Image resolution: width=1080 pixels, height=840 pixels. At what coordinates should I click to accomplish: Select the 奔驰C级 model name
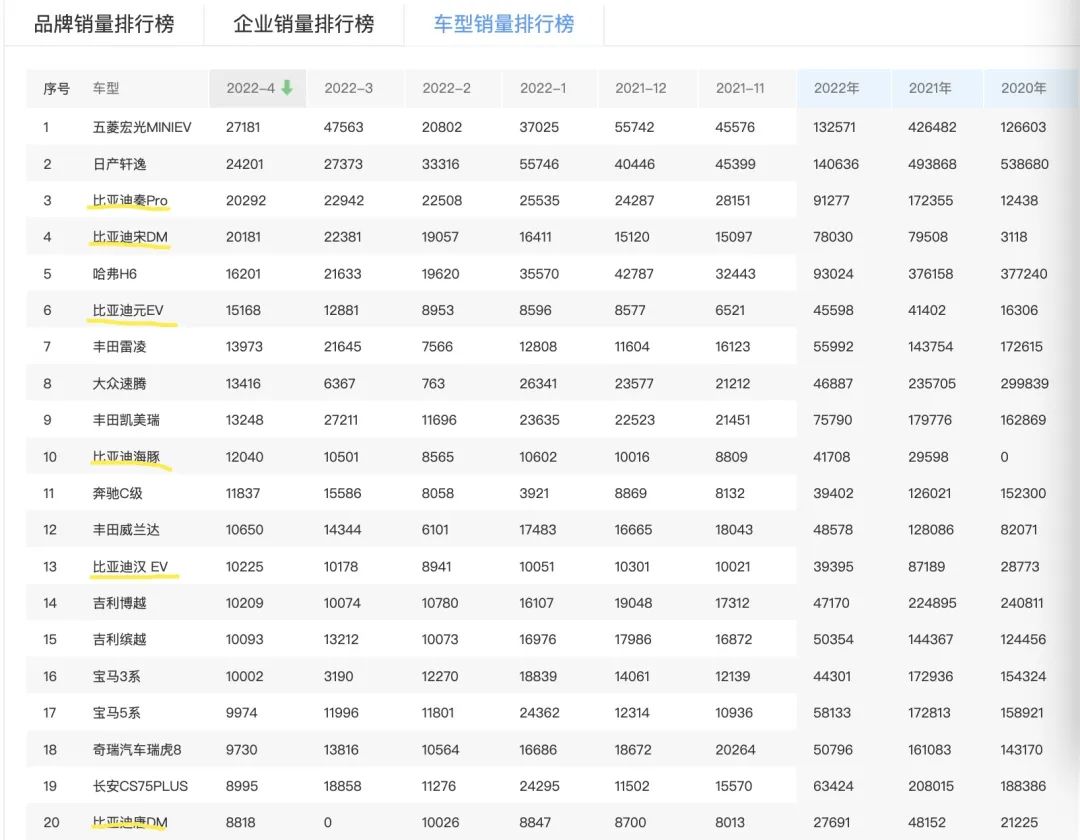(117, 494)
